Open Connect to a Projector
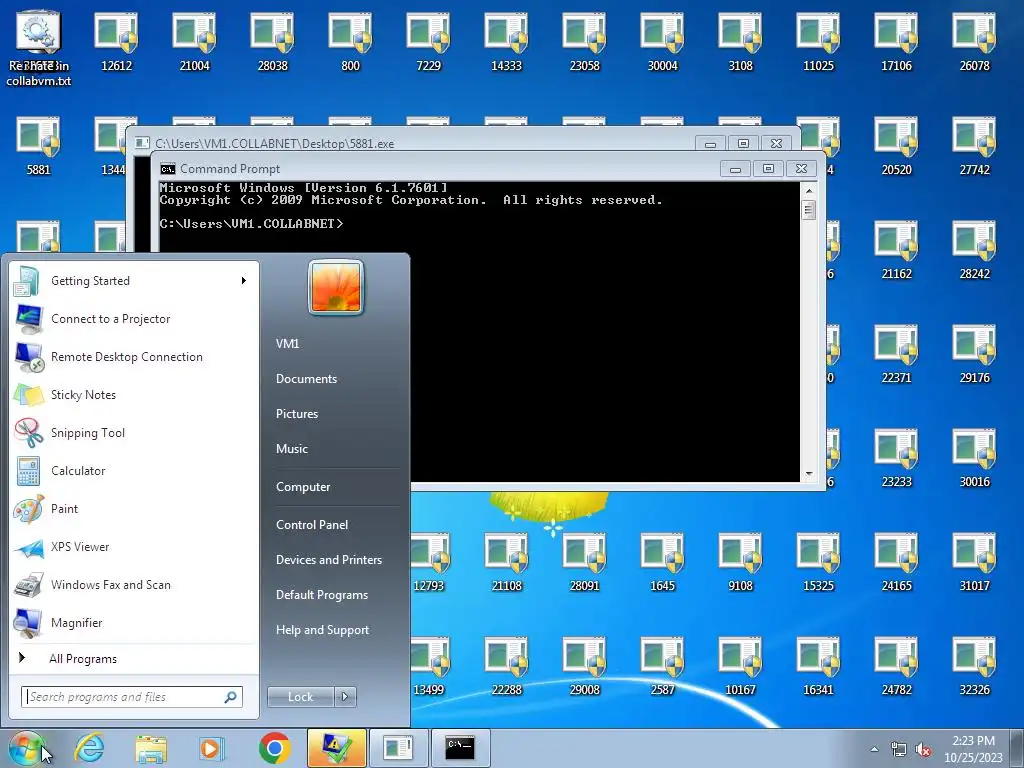Image resolution: width=1024 pixels, height=768 pixels. coord(134,319)
